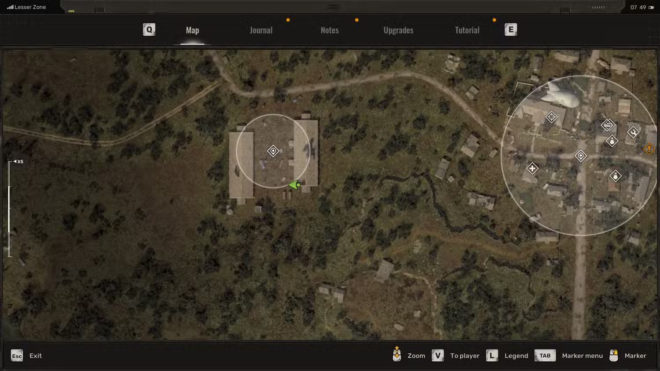Click the map zoom level slider bar

coord(9,209)
